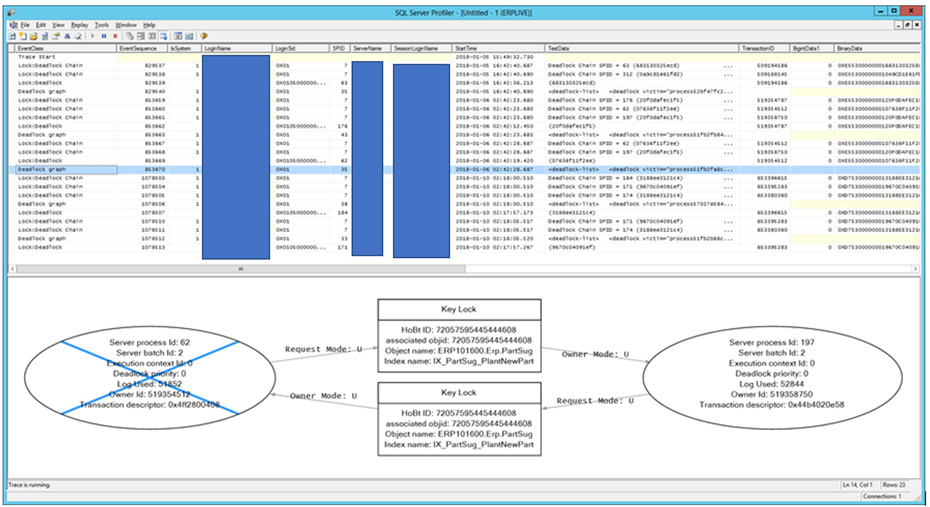Click victim process node Server process Id 62

150,378
